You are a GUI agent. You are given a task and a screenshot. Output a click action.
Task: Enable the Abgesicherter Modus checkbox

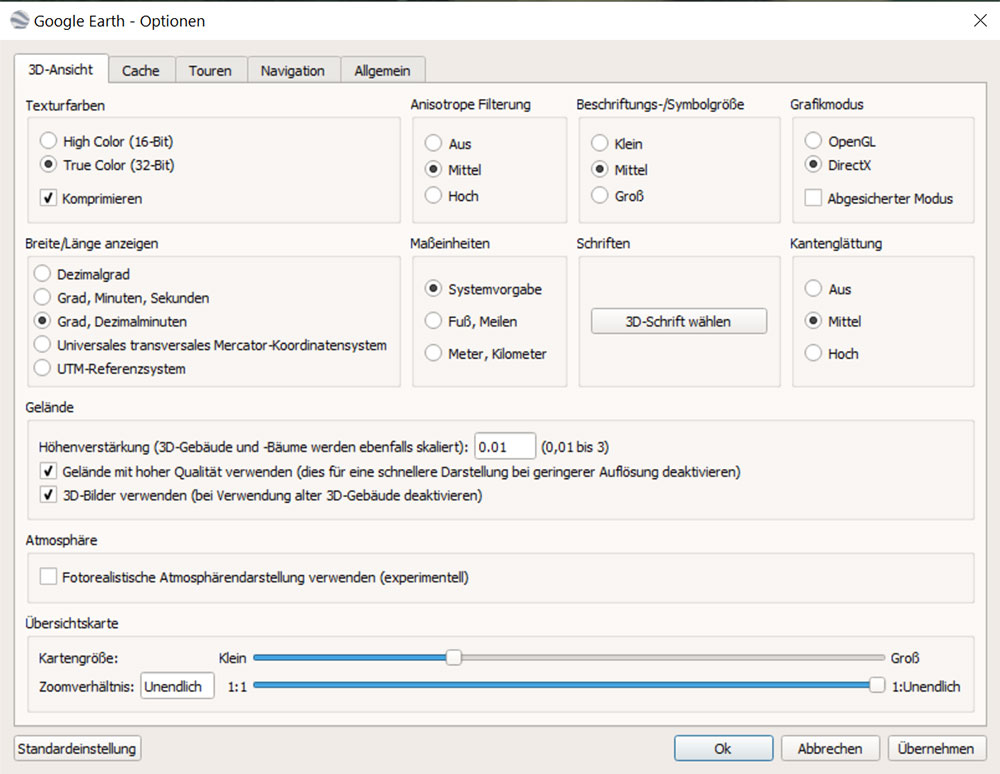click(x=813, y=198)
